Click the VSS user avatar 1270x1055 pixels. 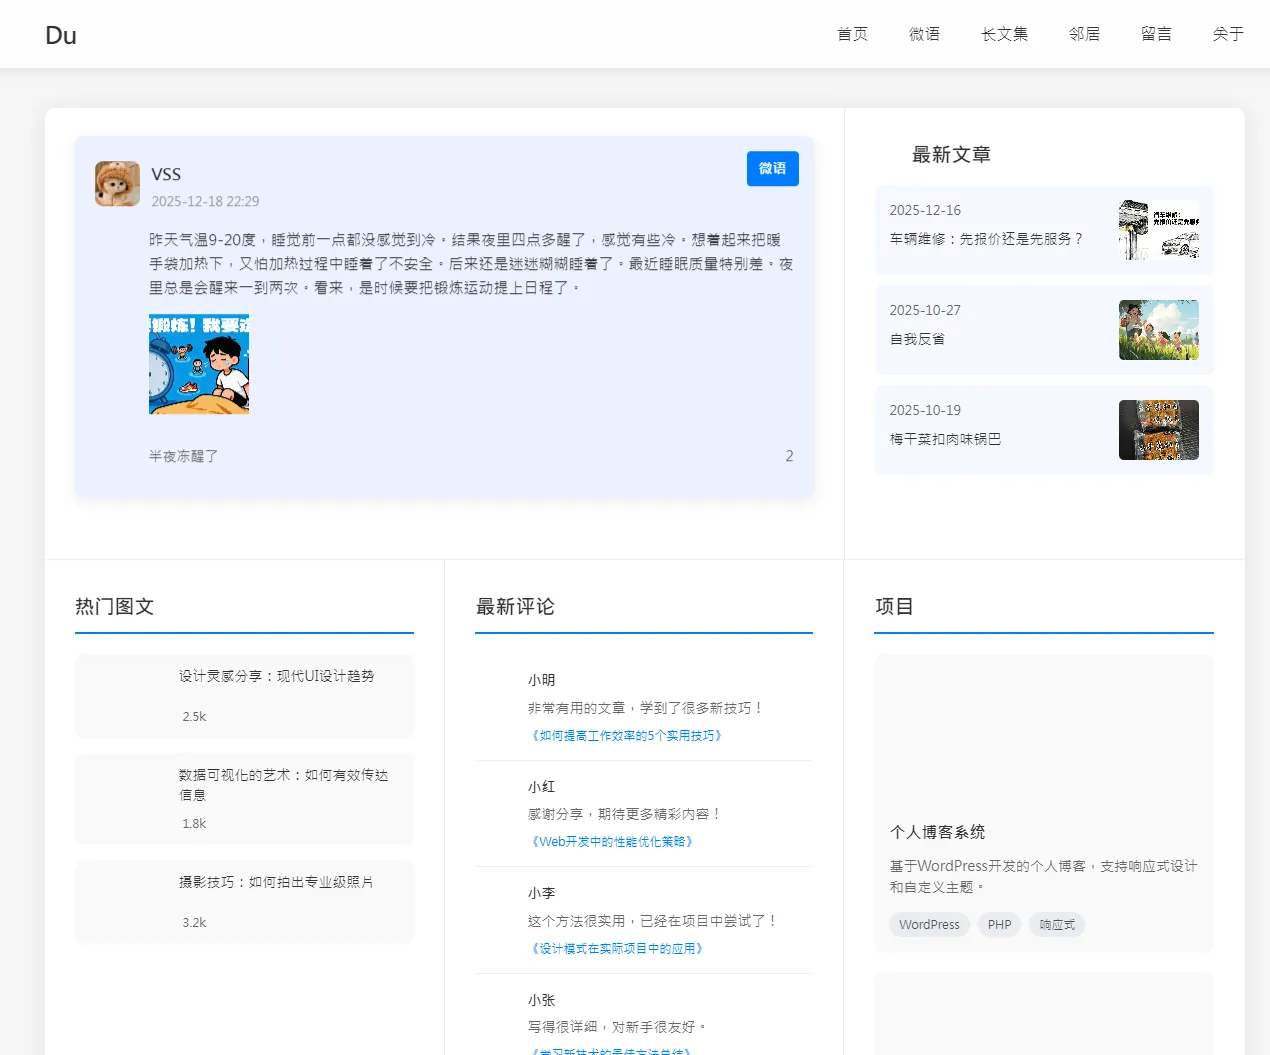pos(117,183)
